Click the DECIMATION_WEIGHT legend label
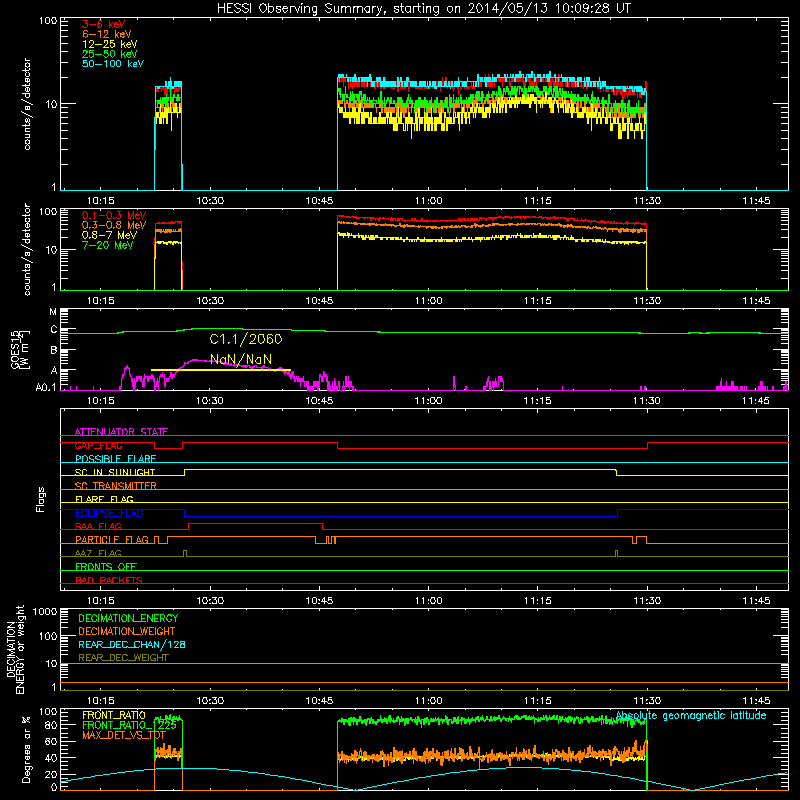This screenshot has width=800, height=800. 127,631
